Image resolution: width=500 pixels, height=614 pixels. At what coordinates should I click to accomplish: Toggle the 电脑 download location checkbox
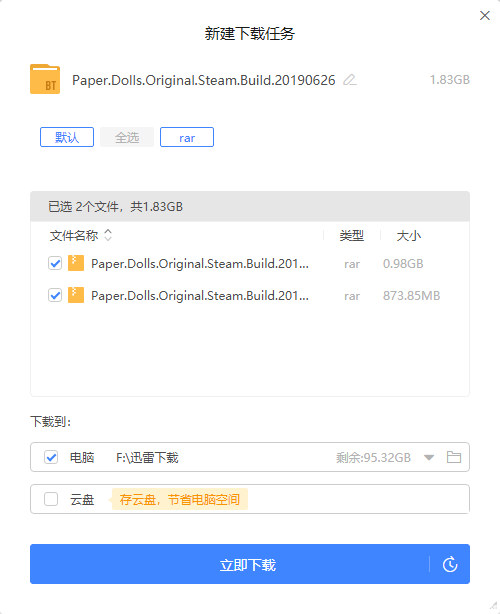[x=51, y=457]
